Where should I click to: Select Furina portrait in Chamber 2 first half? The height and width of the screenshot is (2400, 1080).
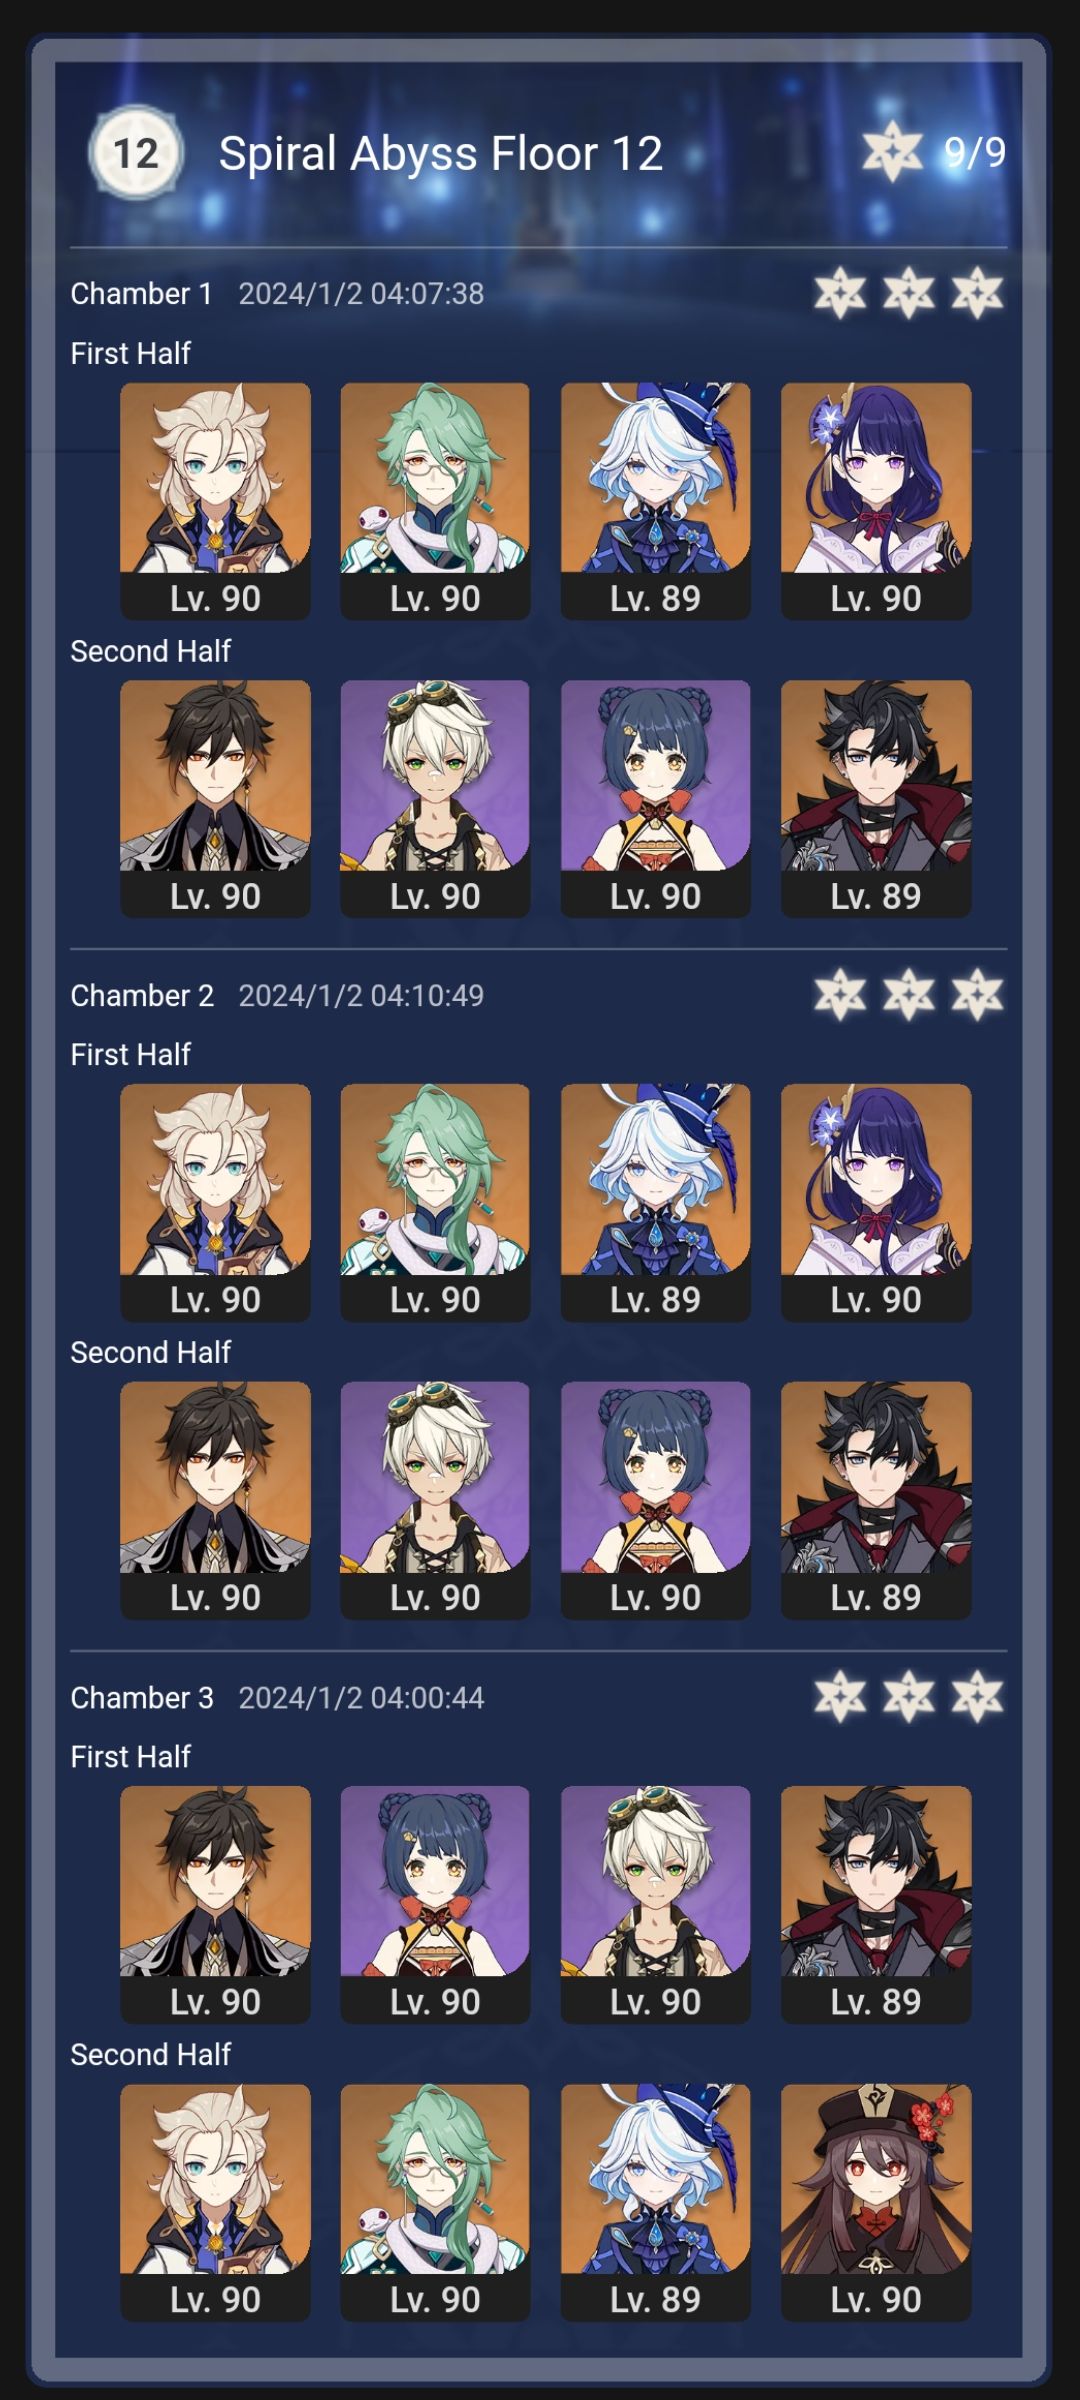[x=655, y=1202]
